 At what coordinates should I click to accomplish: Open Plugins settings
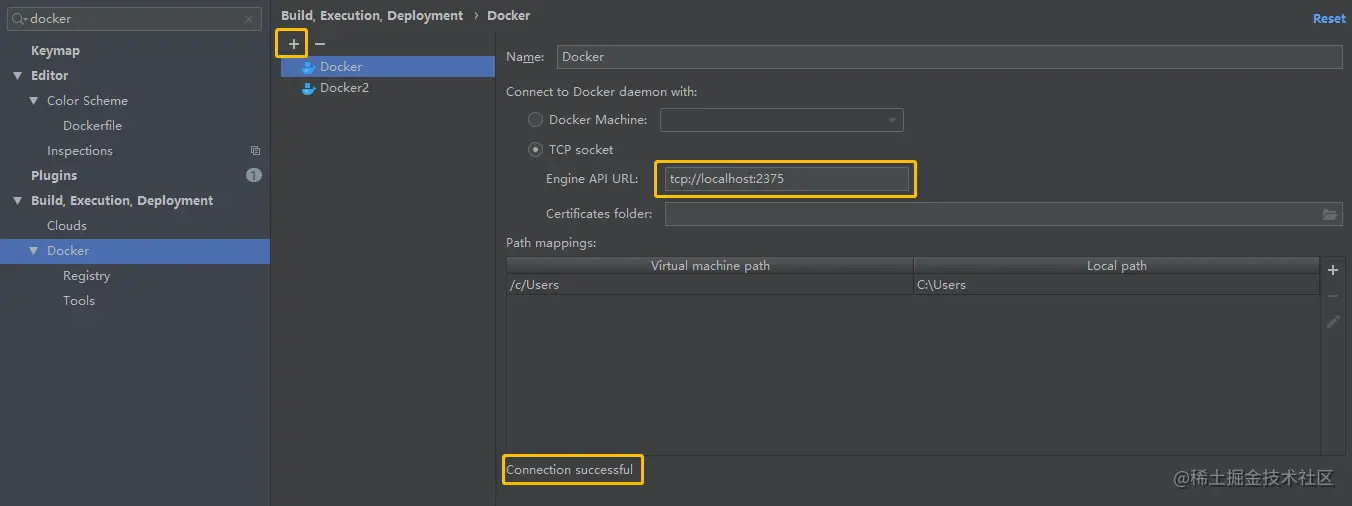coord(54,176)
